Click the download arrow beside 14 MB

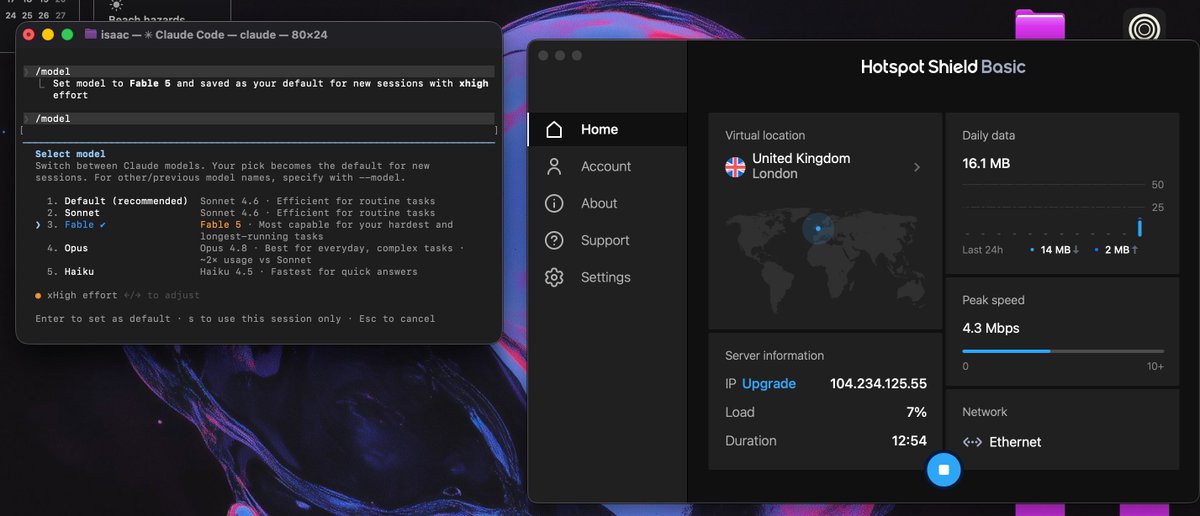click(1075, 249)
